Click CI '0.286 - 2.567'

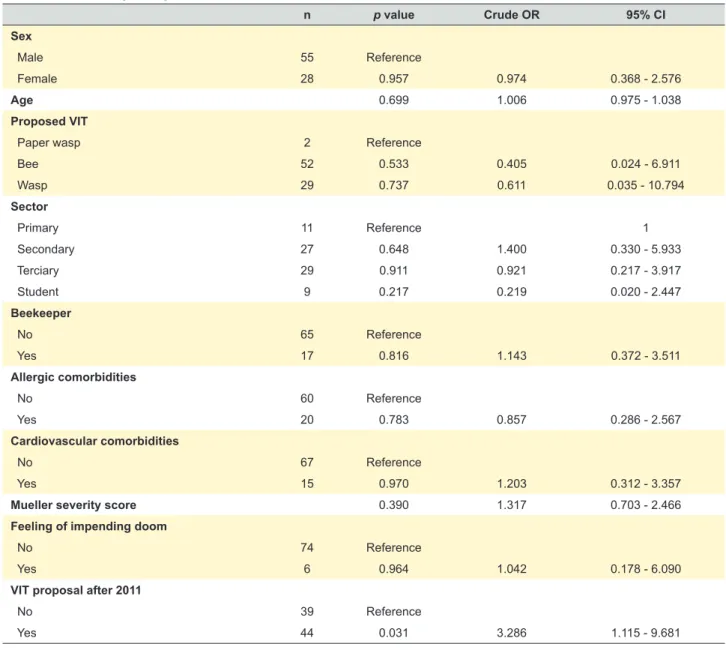[x=645, y=419]
